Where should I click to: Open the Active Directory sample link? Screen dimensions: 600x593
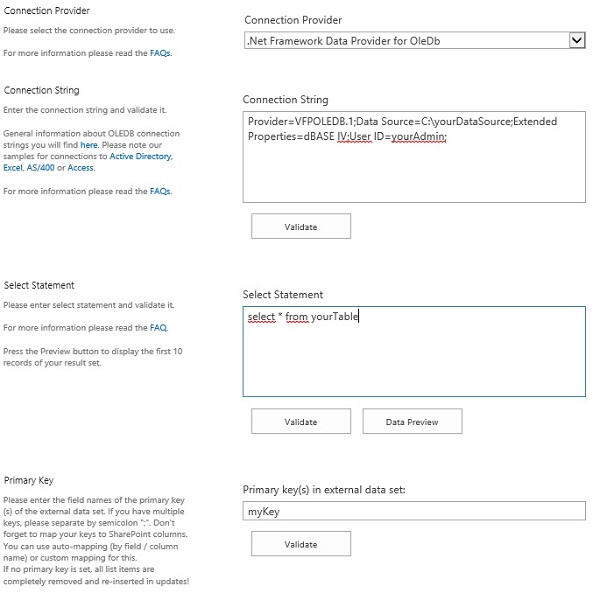click(x=140, y=157)
